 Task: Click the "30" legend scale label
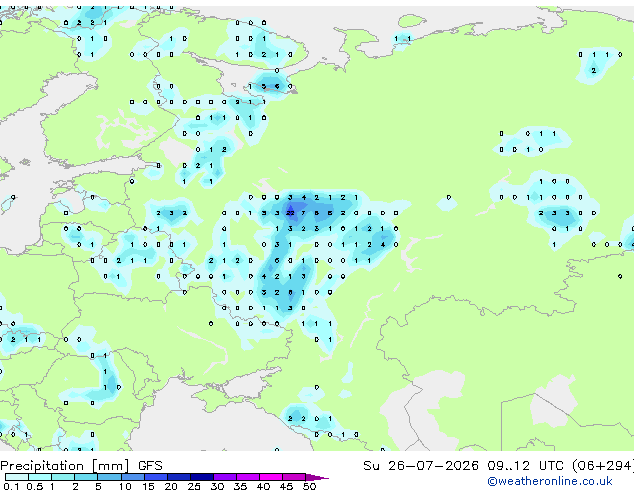[217, 486]
